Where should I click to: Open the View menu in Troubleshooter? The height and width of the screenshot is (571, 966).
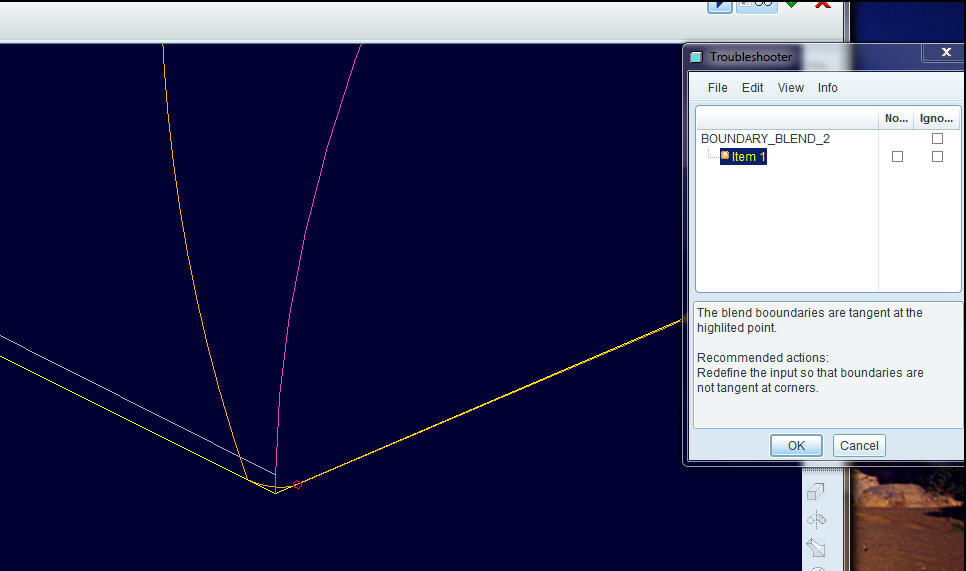[x=790, y=88]
